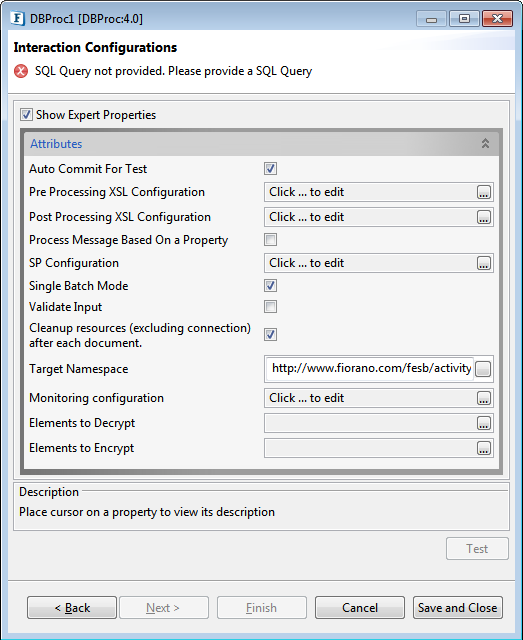Disable Single Batch Mode checkbox
Image resolution: width=523 pixels, height=640 pixels.
click(x=270, y=285)
